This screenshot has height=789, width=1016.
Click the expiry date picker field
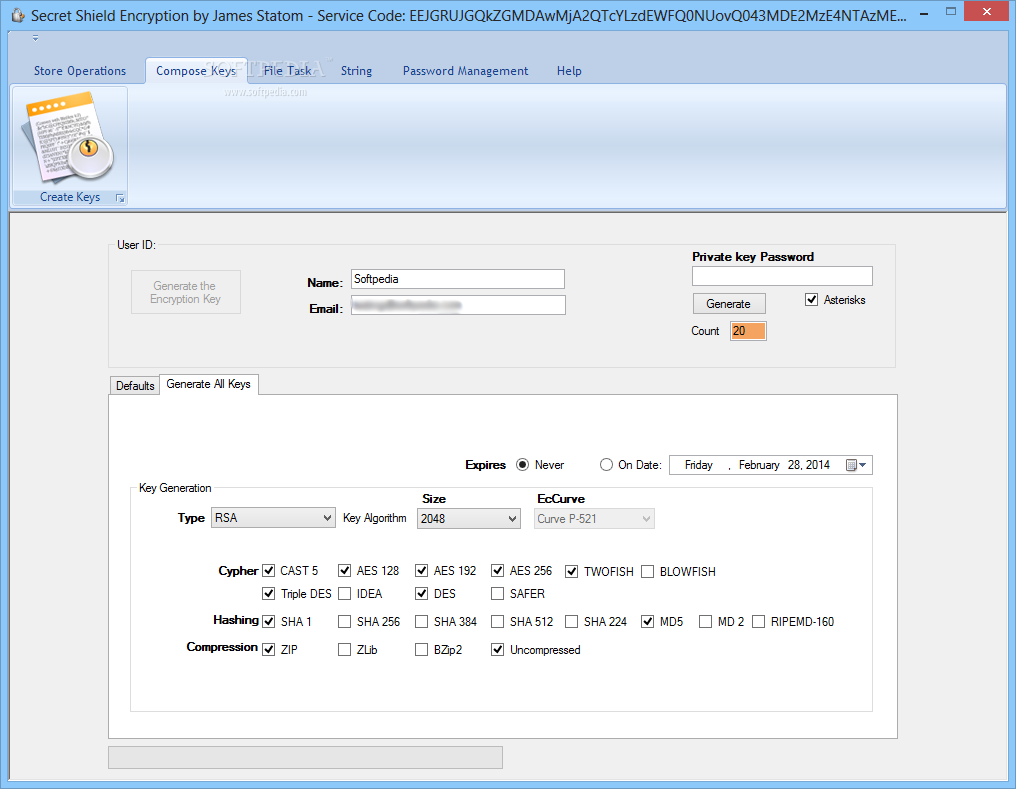pyautogui.click(x=770, y=465)
